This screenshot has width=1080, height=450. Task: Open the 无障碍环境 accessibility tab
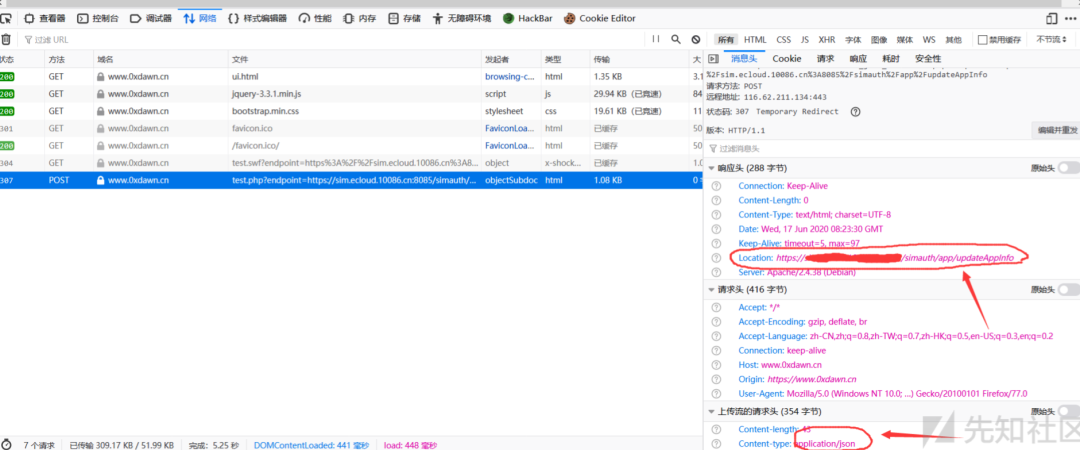coord(462,19)
